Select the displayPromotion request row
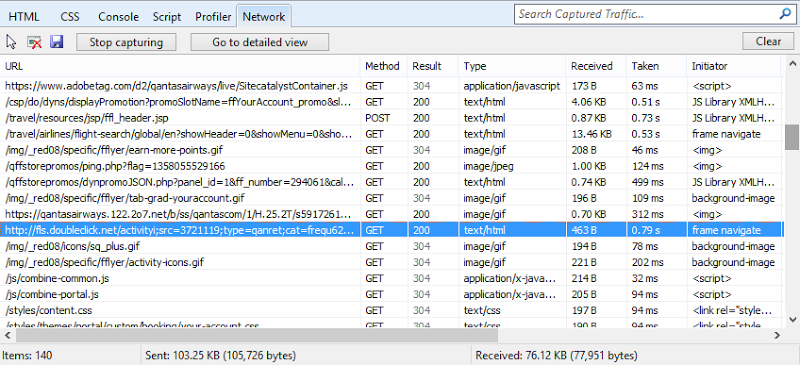 pos(391,102)
